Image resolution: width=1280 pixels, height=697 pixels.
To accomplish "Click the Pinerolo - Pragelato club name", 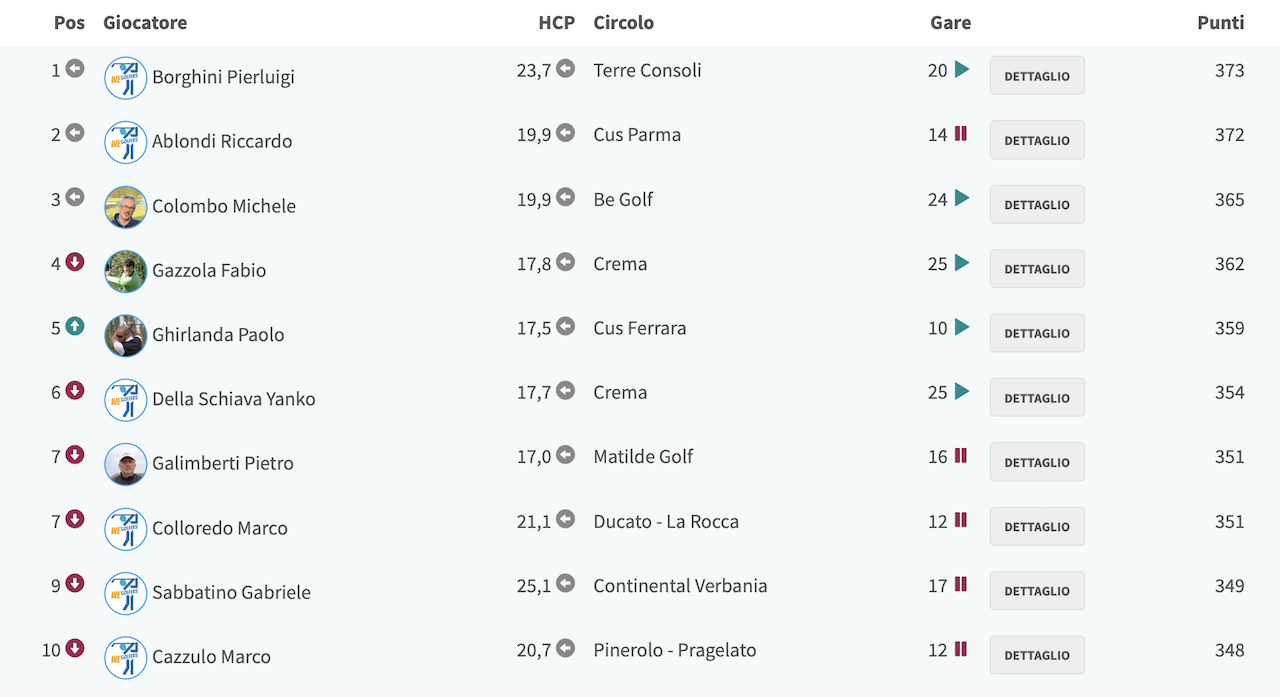I will [675, 650].
